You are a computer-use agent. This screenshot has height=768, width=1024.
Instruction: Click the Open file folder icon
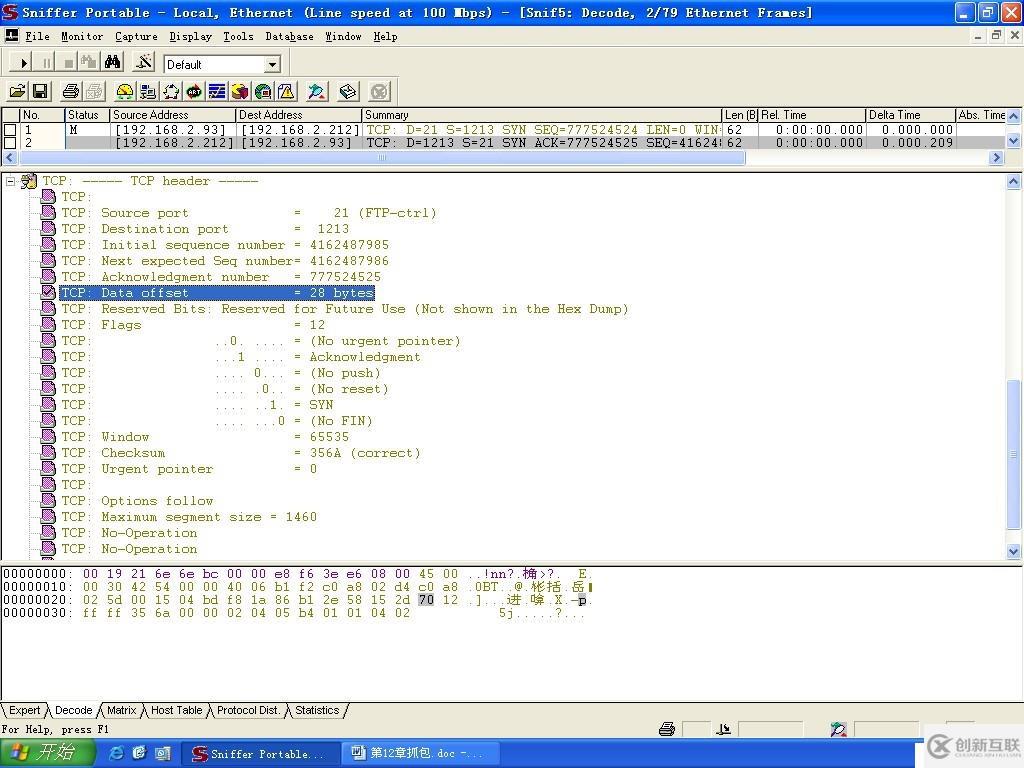18,91
